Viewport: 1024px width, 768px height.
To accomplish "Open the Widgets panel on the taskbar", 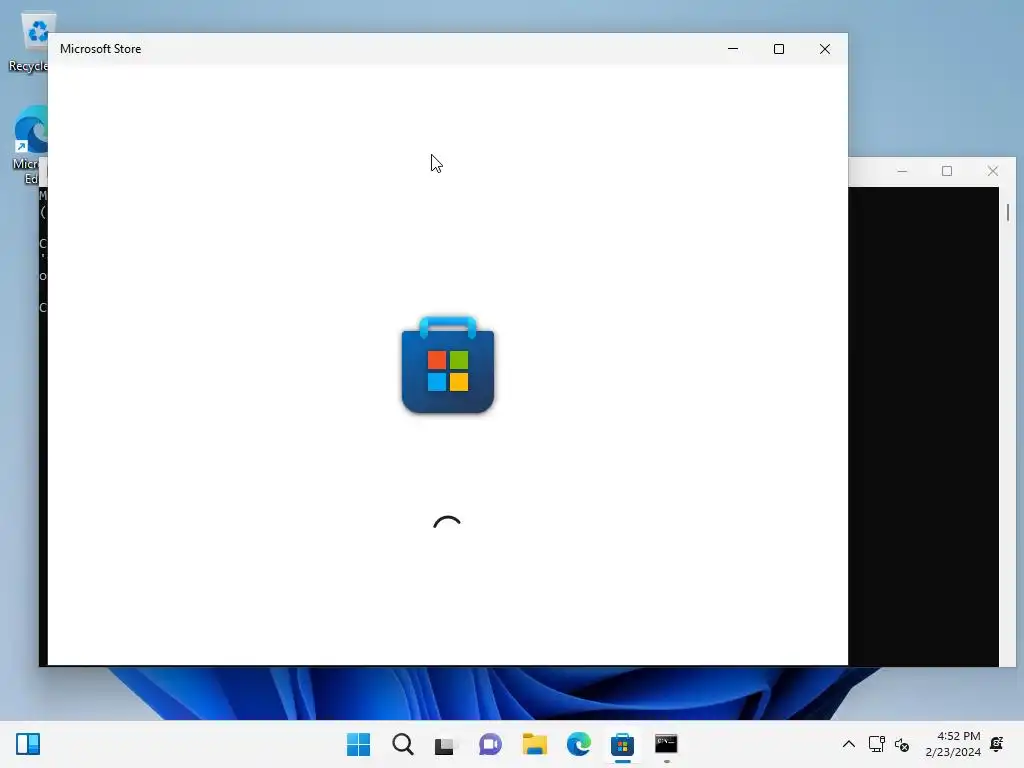I will pos(28,744).
